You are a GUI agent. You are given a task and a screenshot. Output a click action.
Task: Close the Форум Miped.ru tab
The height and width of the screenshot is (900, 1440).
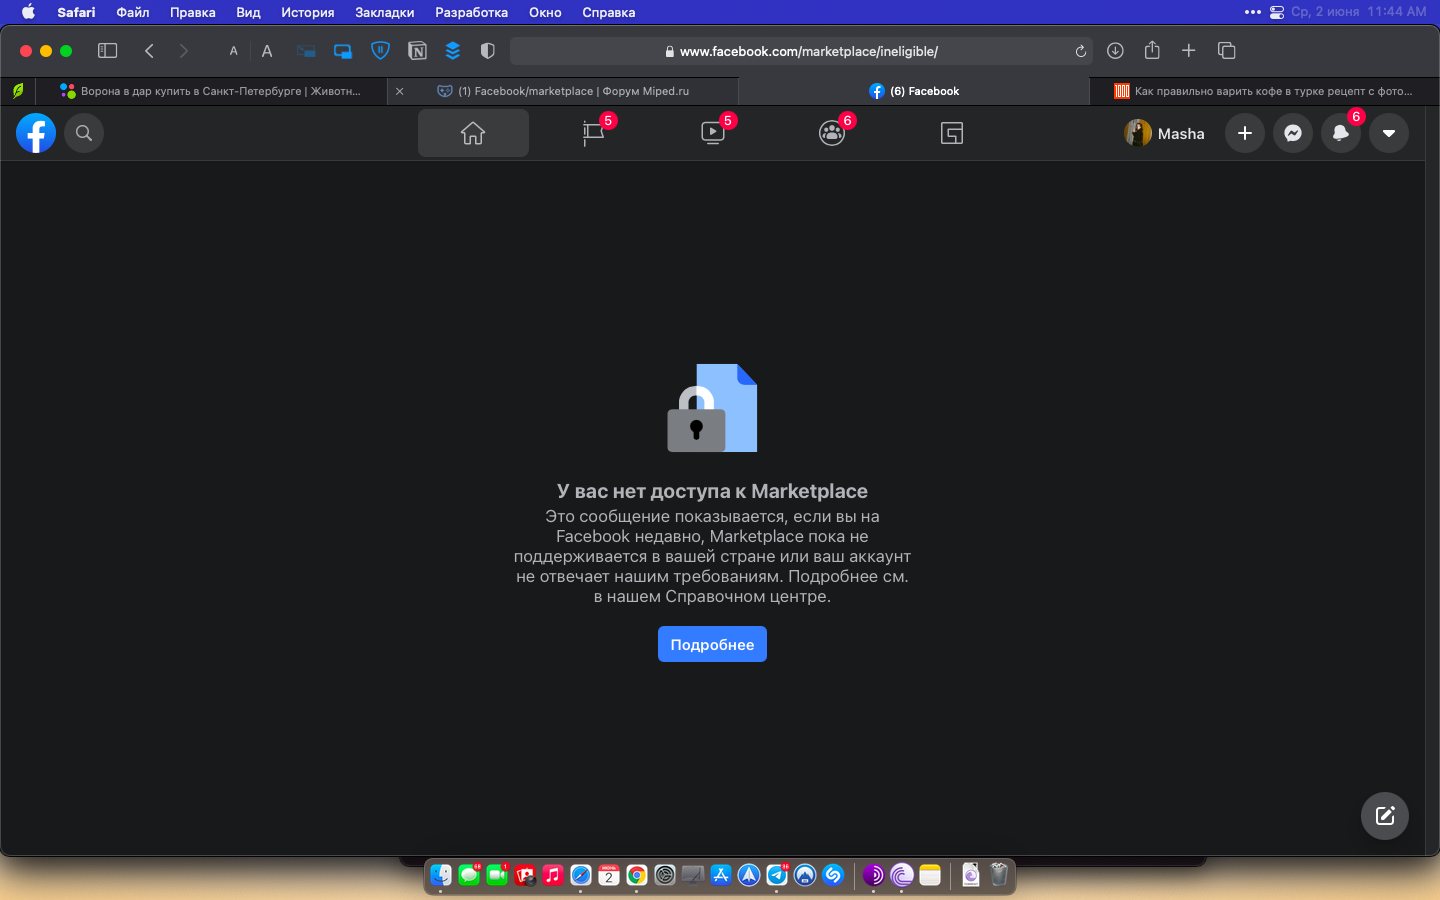[x=400, y=91]
